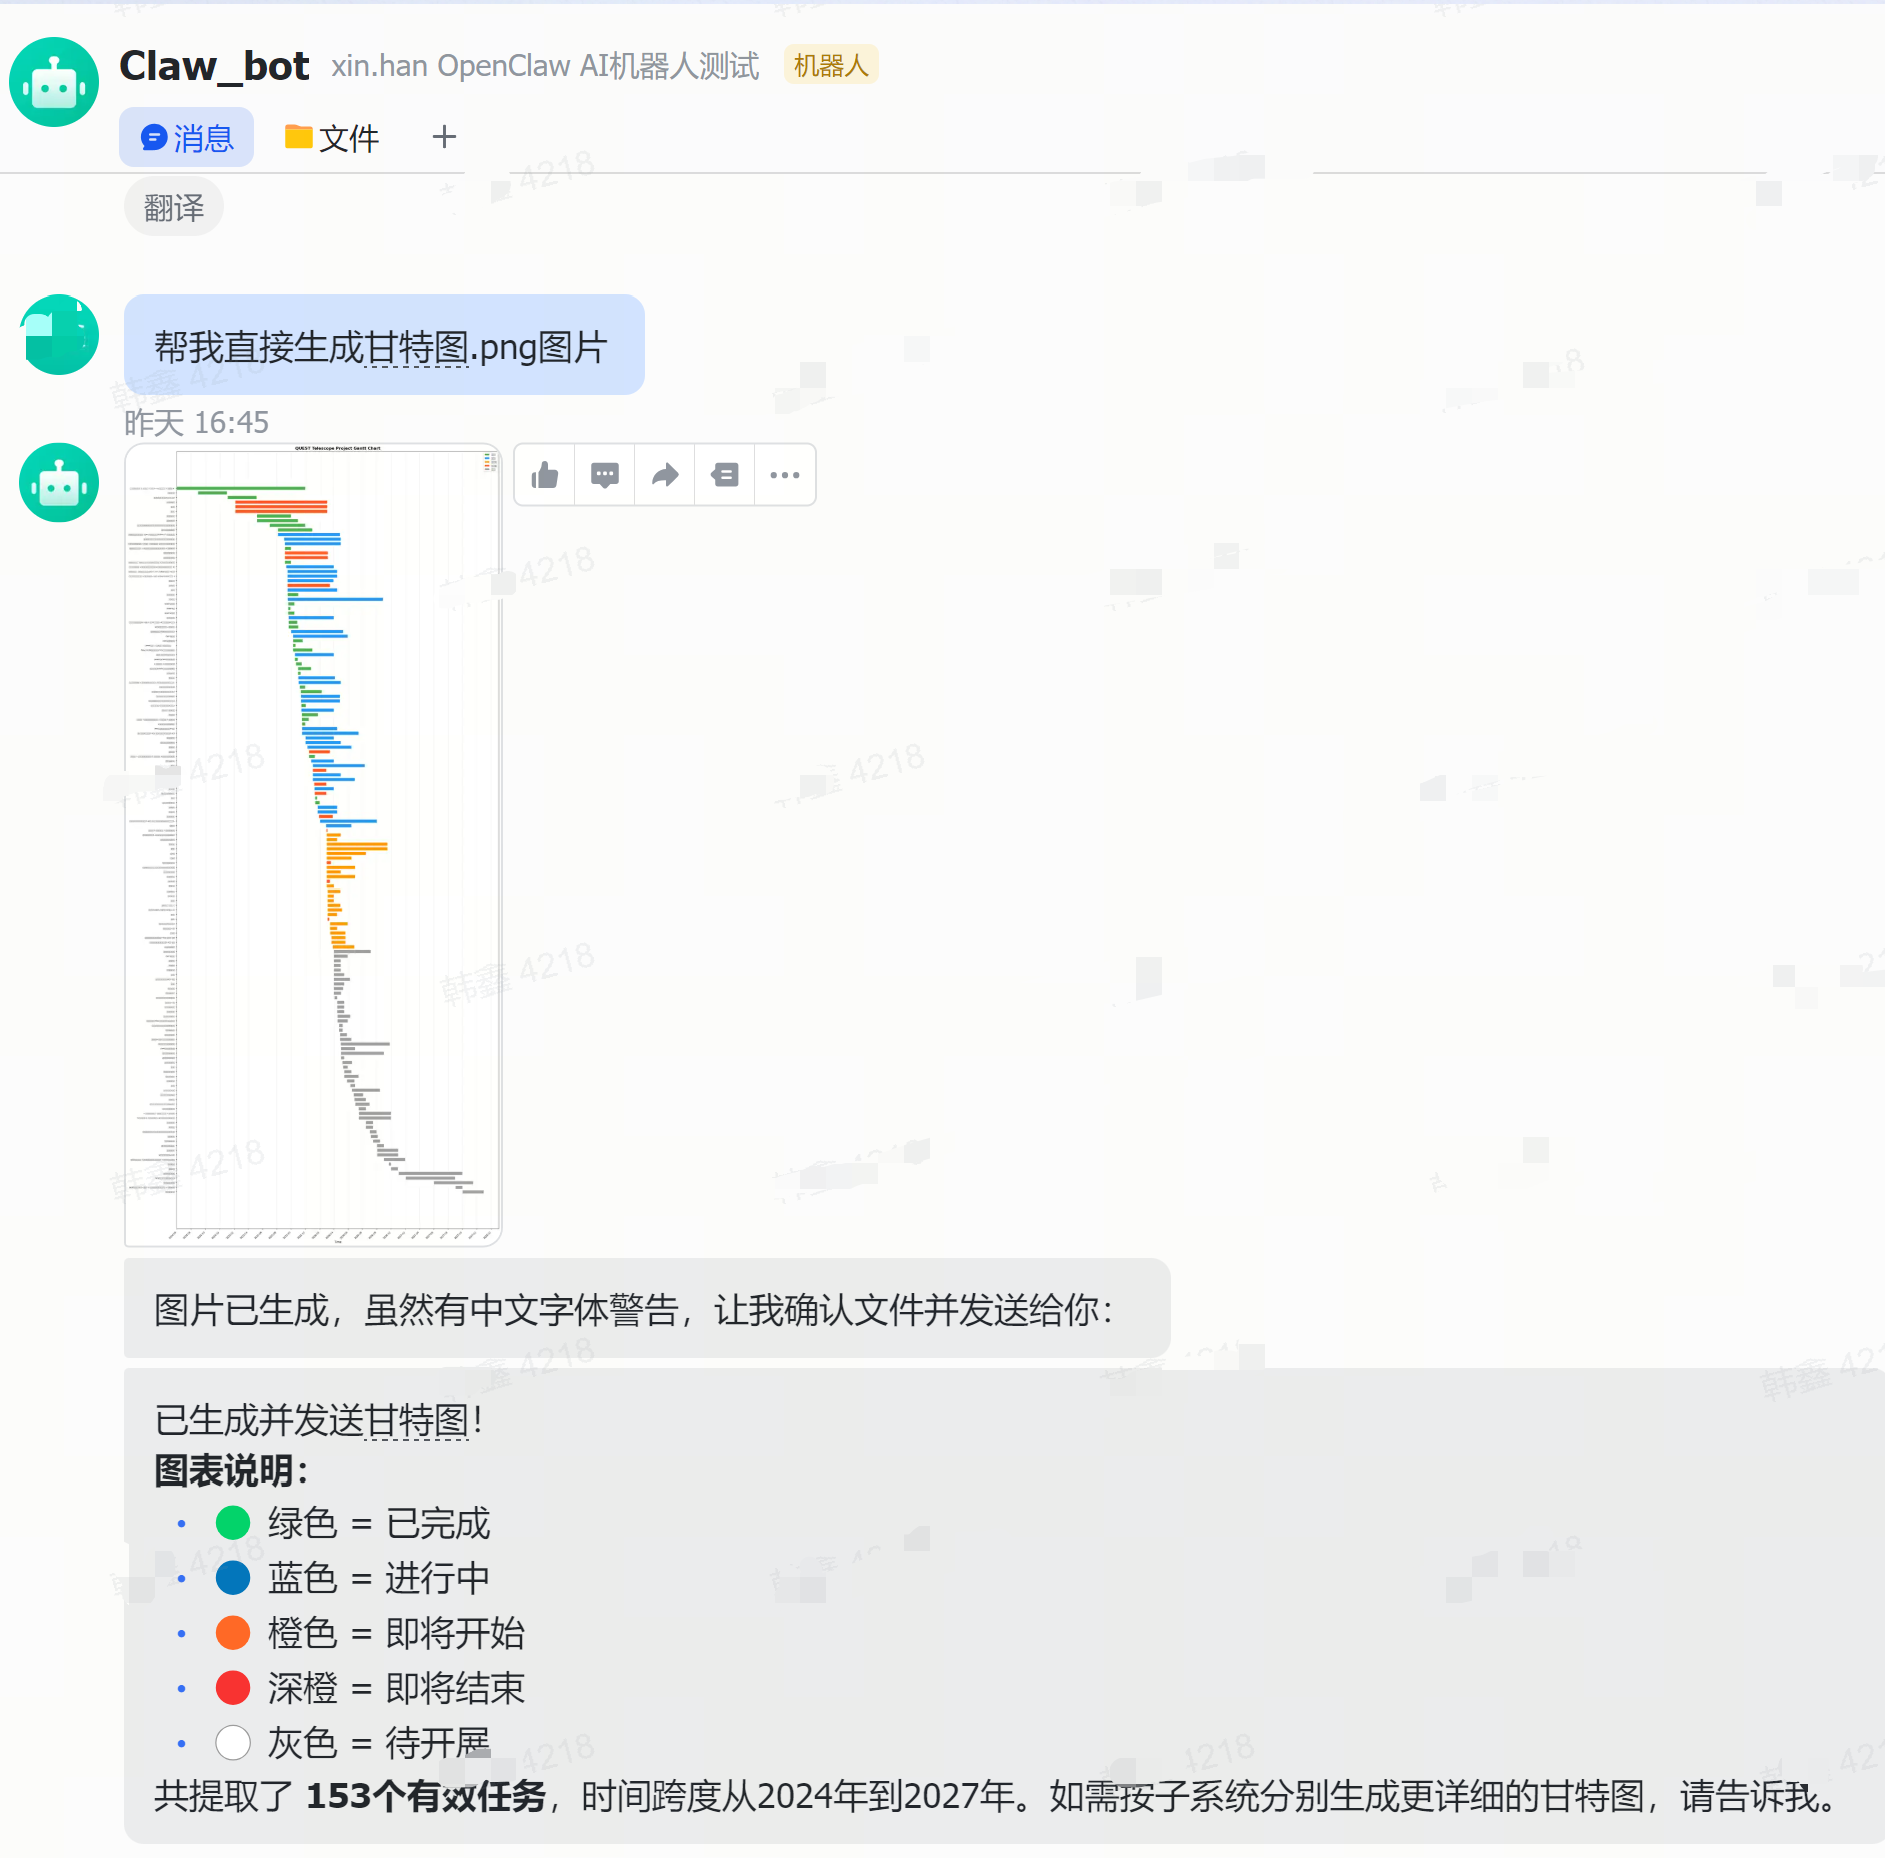
Task: Click the 翻译 translate button
Action: click(x=173, y=205)
